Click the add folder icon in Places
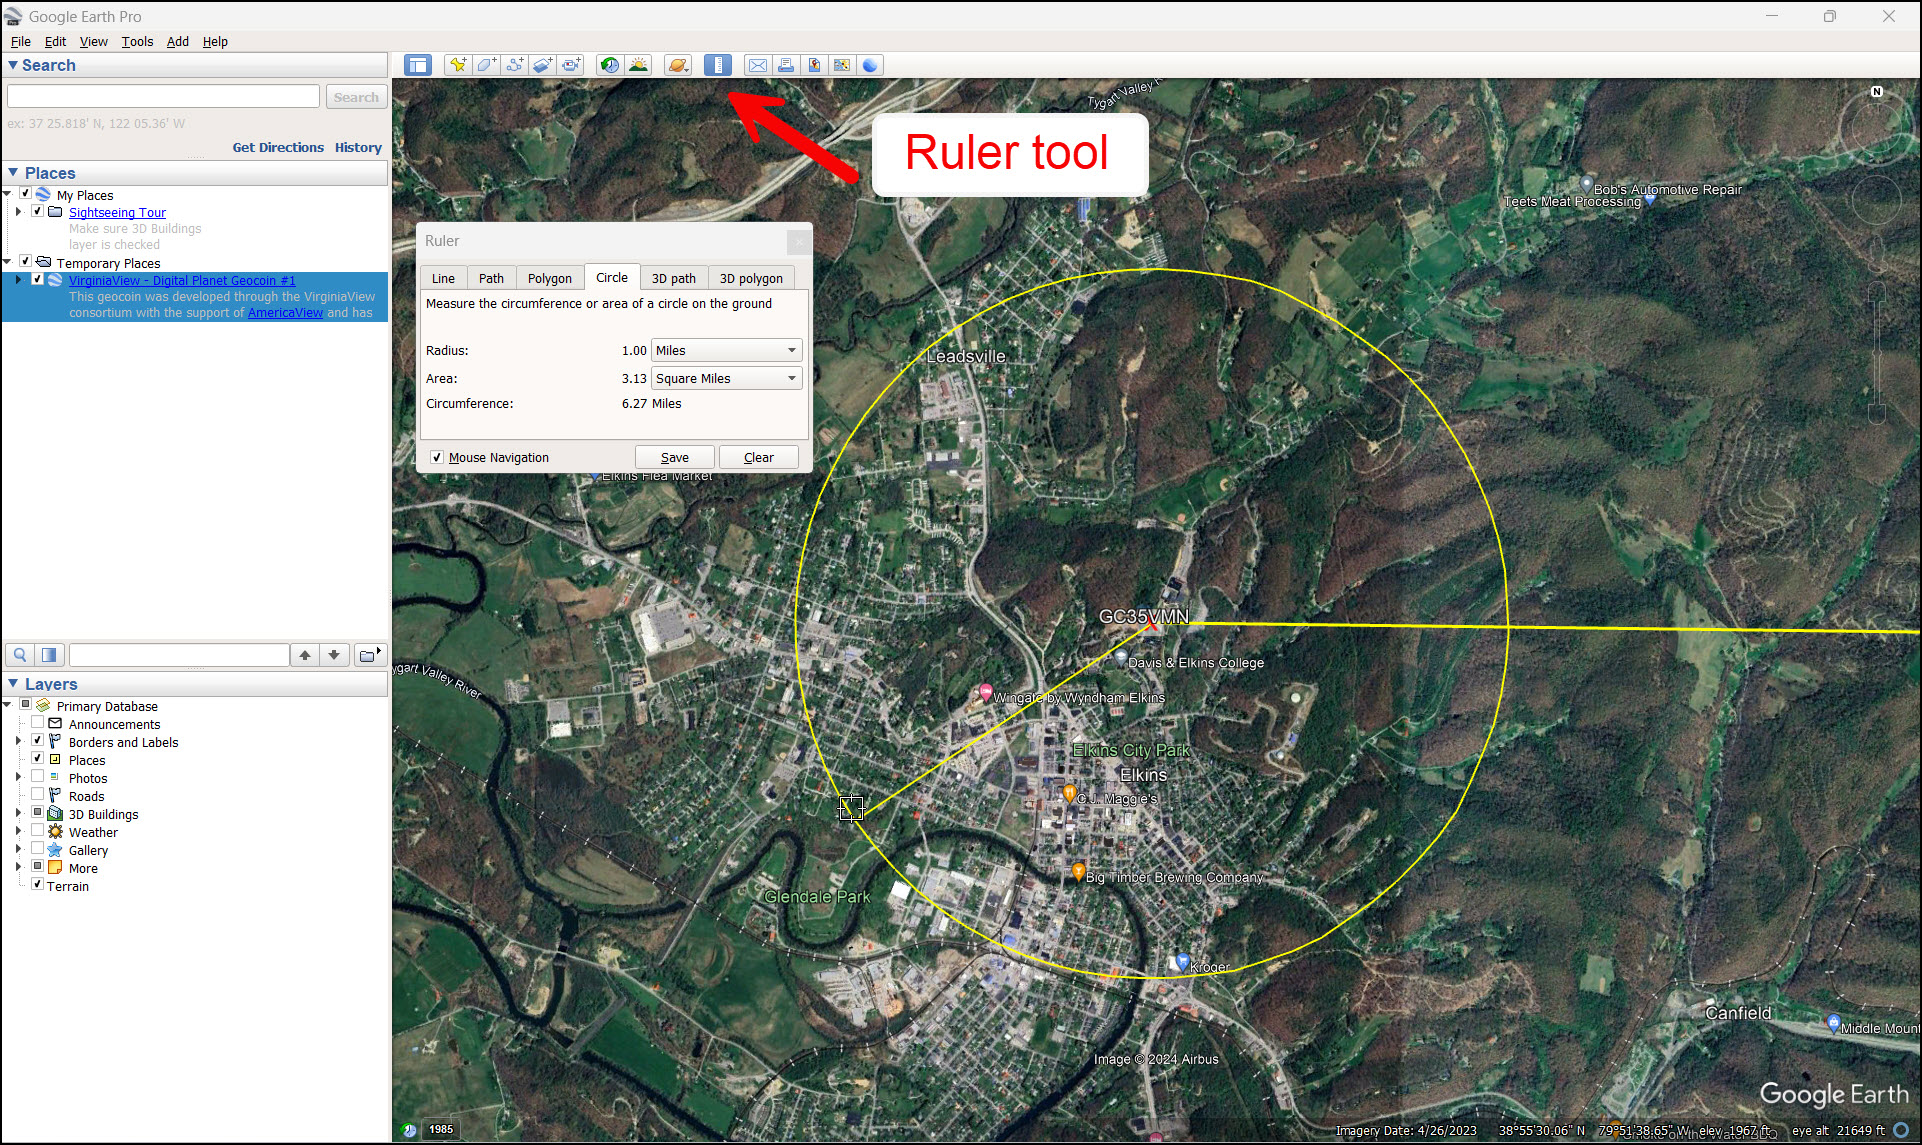The image size is (1922, 1145). click(370, 655)
